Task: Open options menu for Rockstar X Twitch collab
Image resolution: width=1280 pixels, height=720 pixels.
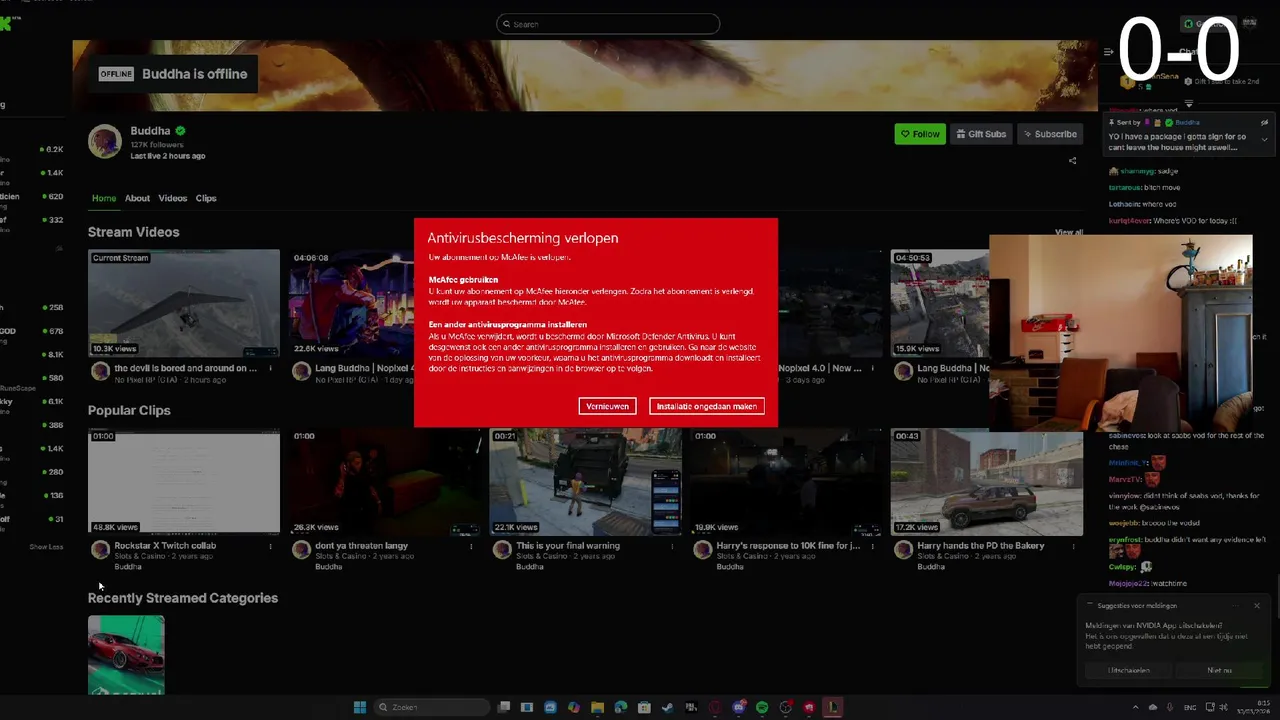Action: pyautogui.click(x=270, y=547)
